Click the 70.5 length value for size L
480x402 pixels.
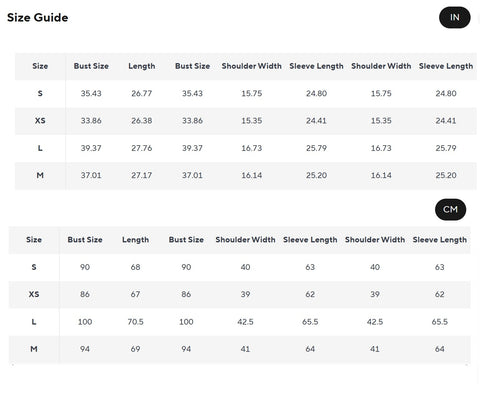point(135,322)
